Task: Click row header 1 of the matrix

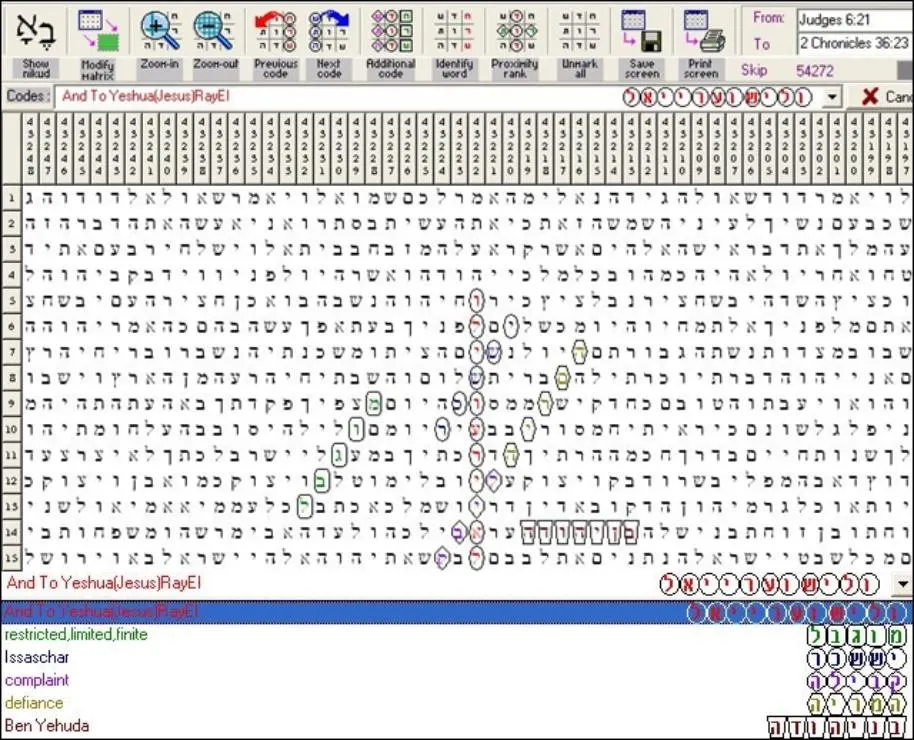Action: click(x=11, y=198)
